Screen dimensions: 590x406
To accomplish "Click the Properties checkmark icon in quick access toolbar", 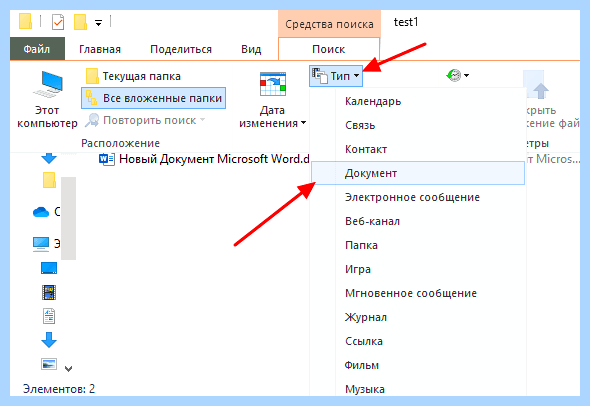I will [58, 22].
